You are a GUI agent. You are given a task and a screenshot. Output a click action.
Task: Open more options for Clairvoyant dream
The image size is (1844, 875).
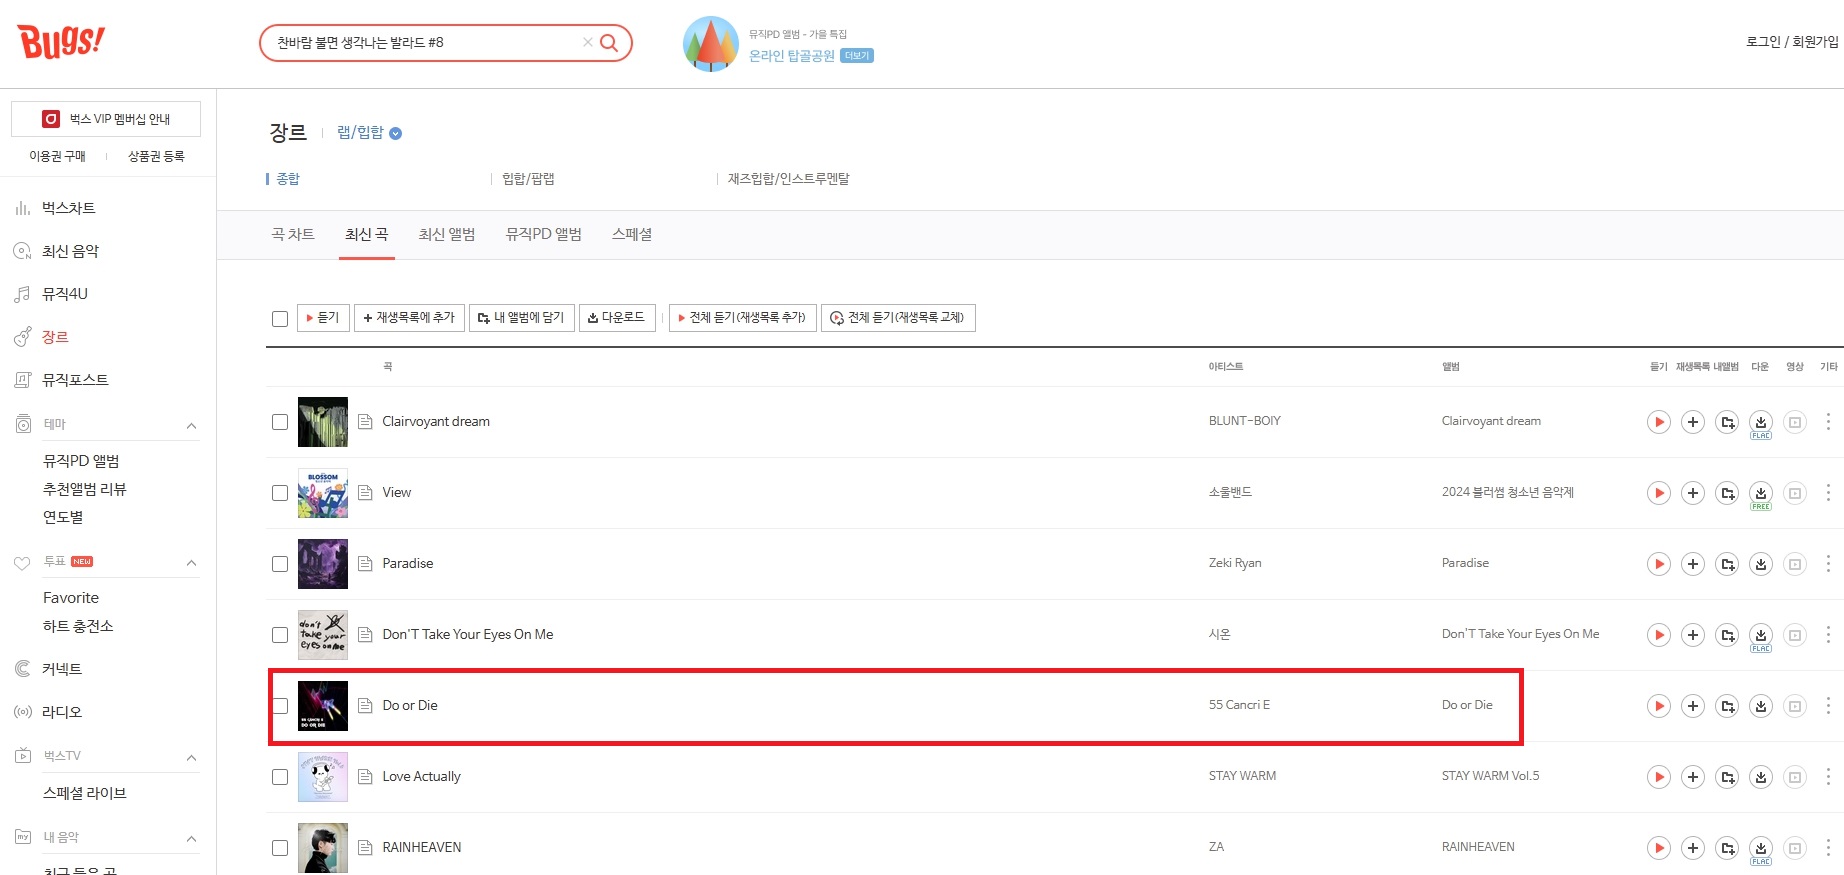click(x=1828, y=422)
